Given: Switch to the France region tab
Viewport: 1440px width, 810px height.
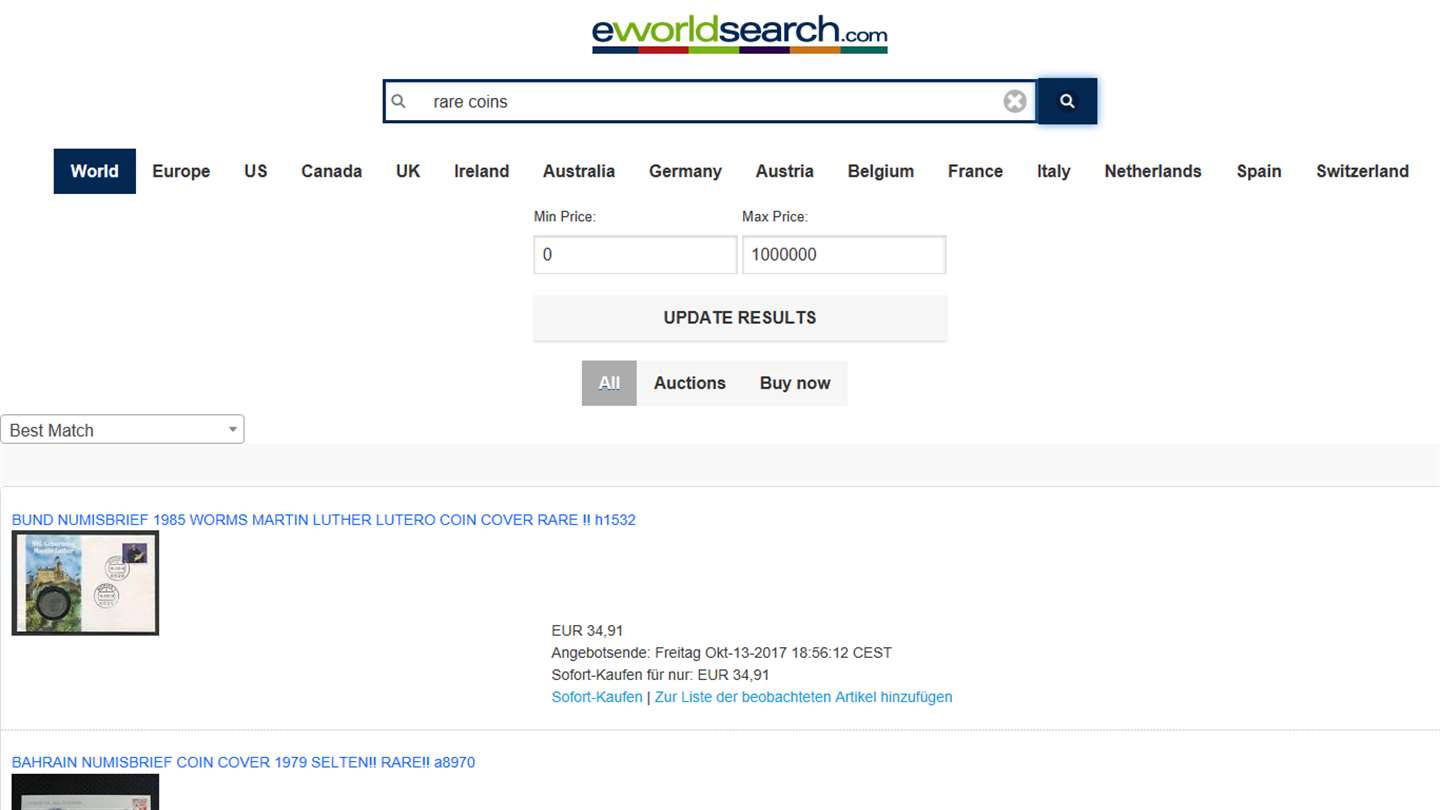Looking at the screenshot, I should pos(975,171).
